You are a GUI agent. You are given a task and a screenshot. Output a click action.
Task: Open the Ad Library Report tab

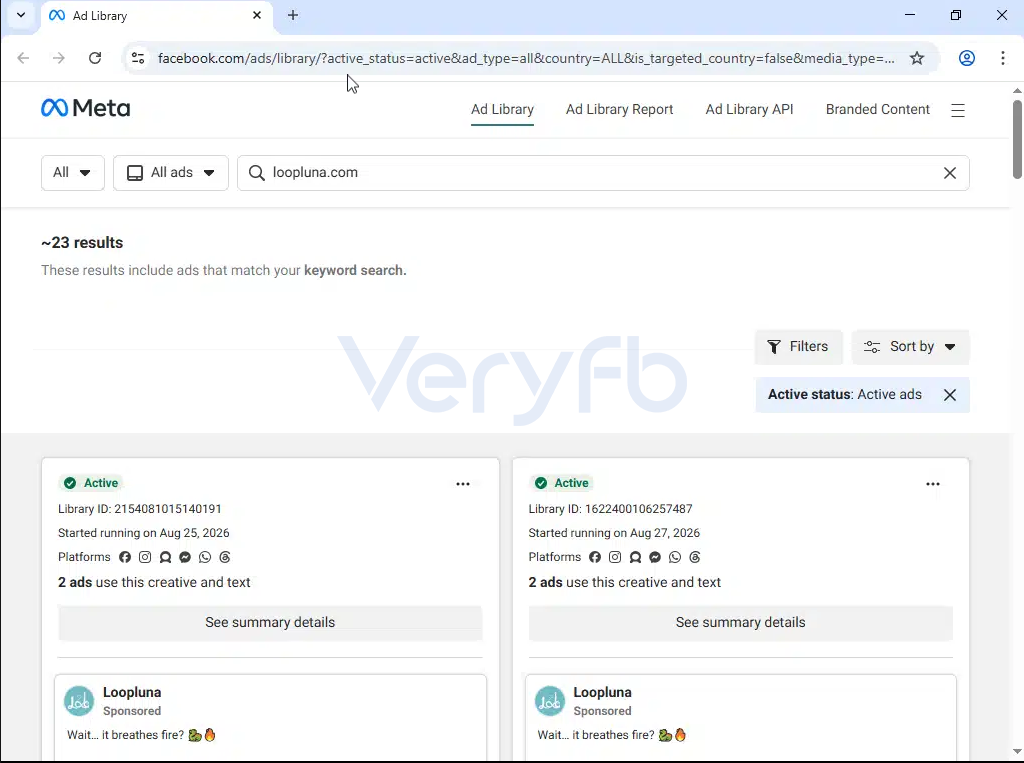coord(619,110)
